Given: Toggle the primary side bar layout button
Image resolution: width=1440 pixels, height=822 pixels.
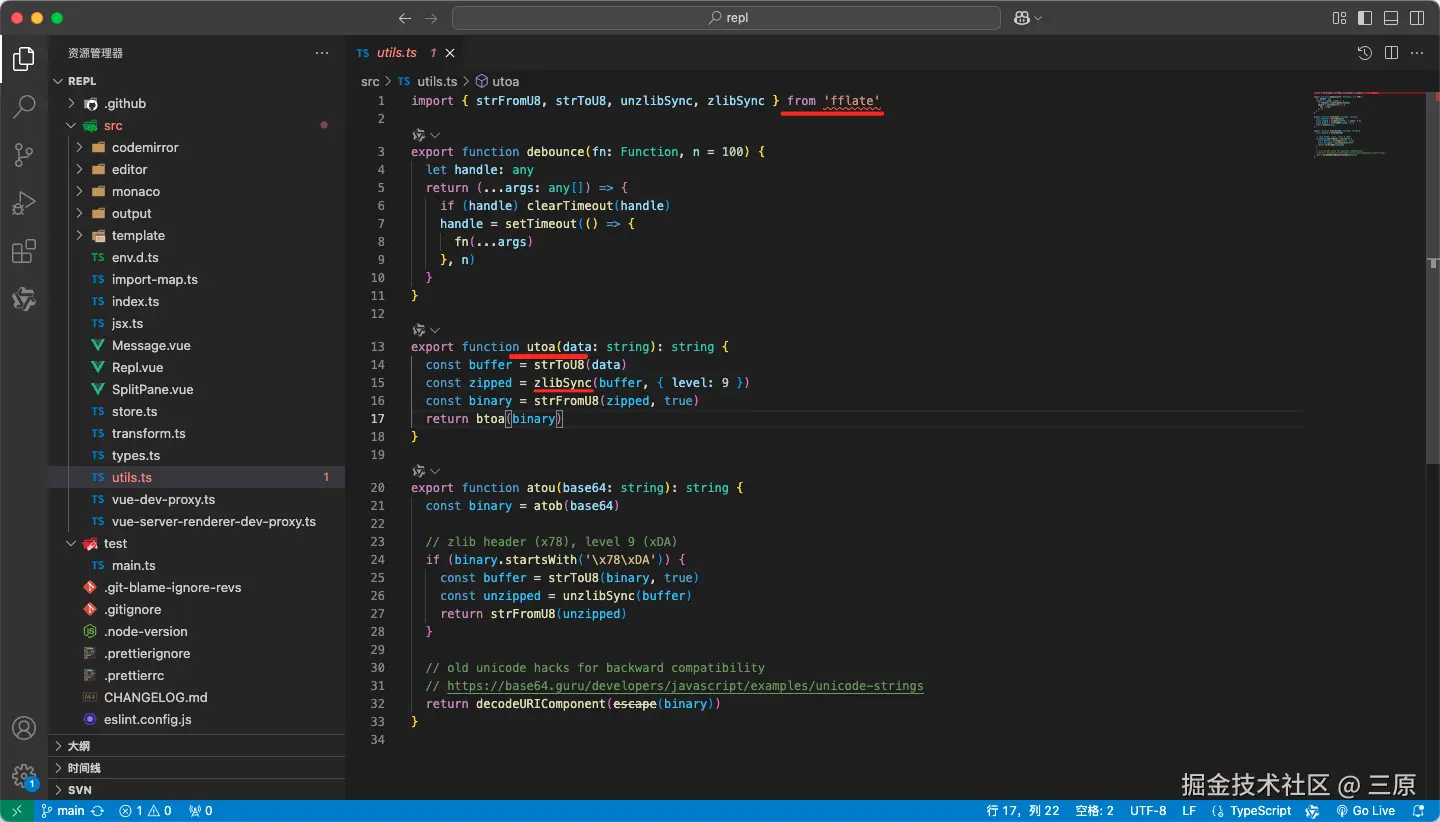Looking at the screenshot, I should click(1365, 18).
